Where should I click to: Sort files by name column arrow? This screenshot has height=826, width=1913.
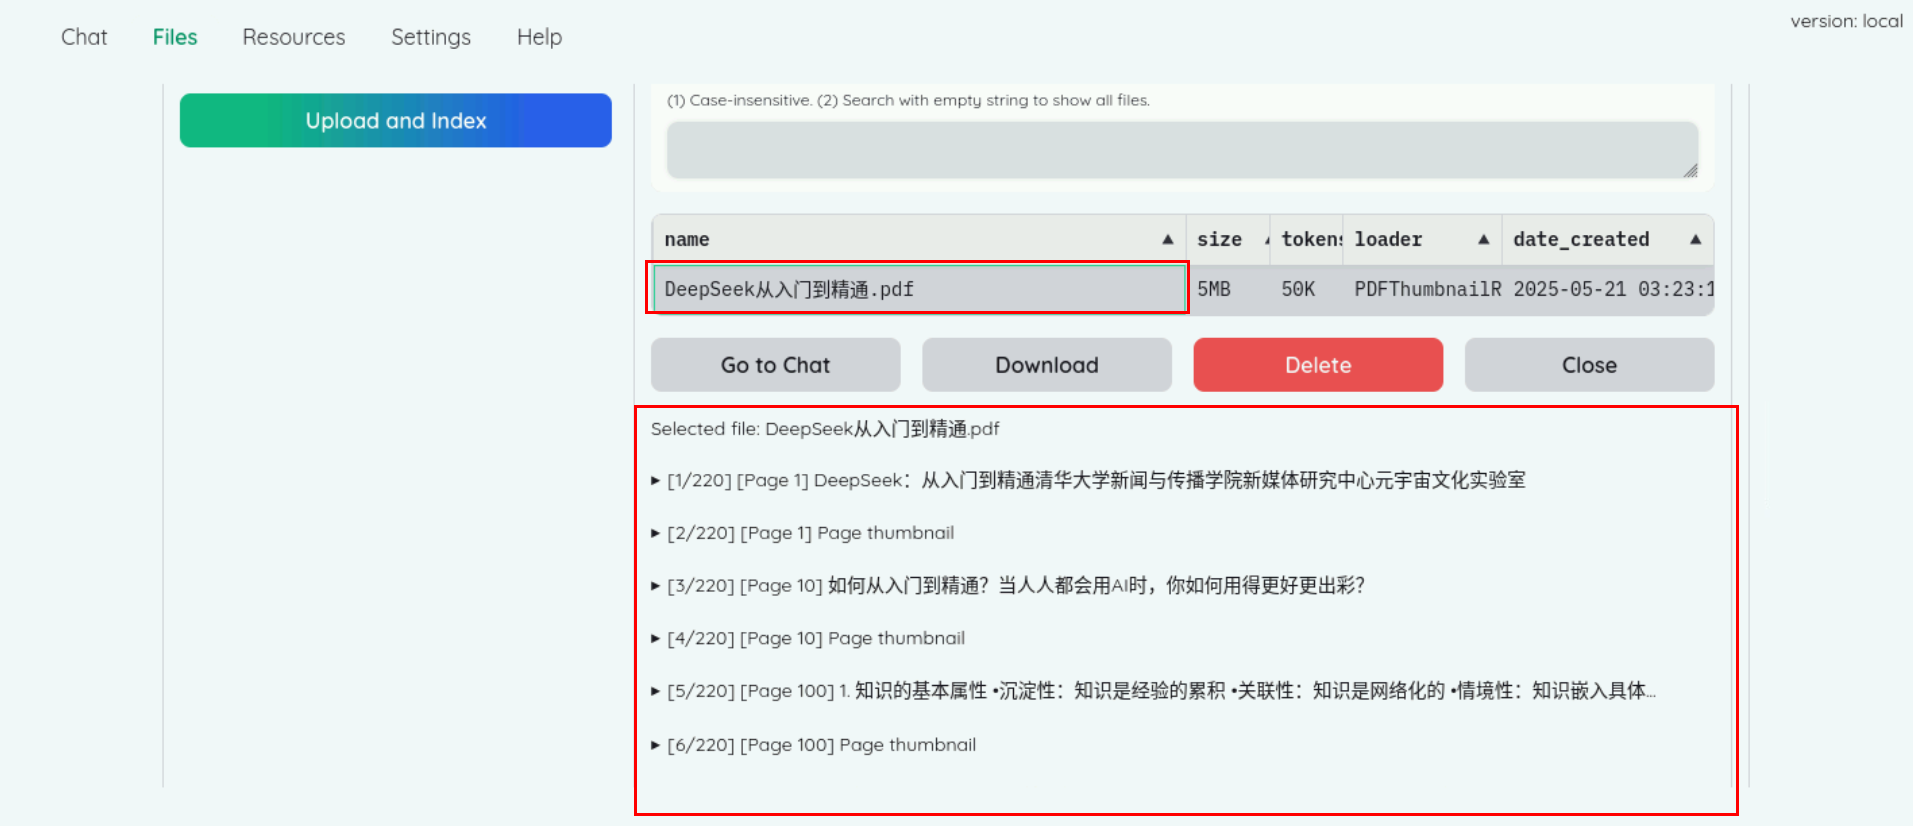click(1167, 239)
